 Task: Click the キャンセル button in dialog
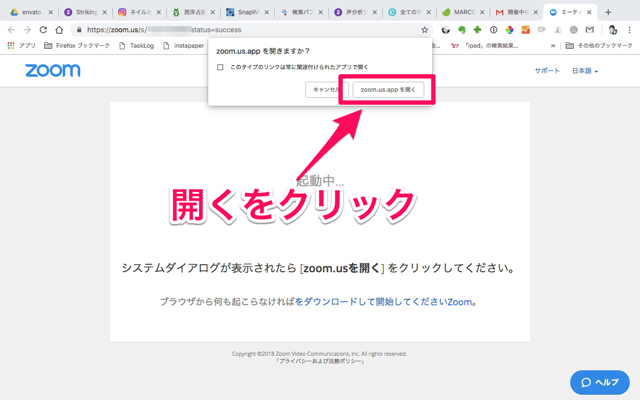pyautogui.click(x=327, y=89)
